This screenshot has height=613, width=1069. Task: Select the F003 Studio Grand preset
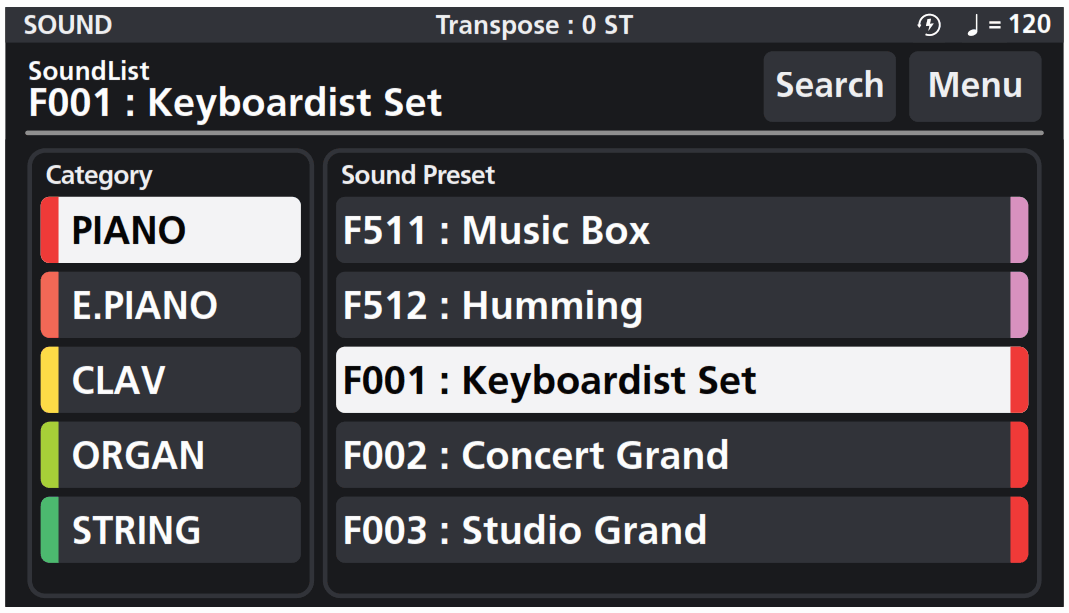pyautogui.click(x=680, y=530)
